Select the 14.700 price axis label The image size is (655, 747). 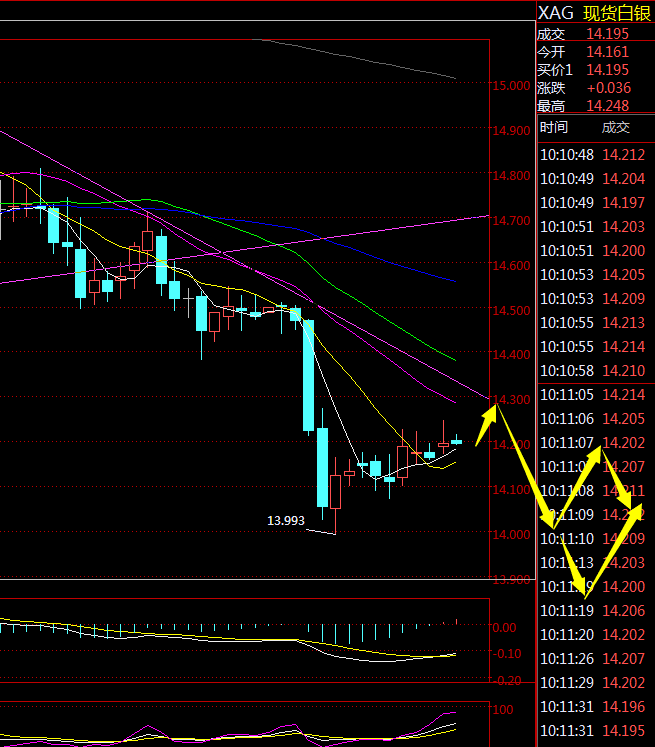pyautogui.click(x=511, y=221)
